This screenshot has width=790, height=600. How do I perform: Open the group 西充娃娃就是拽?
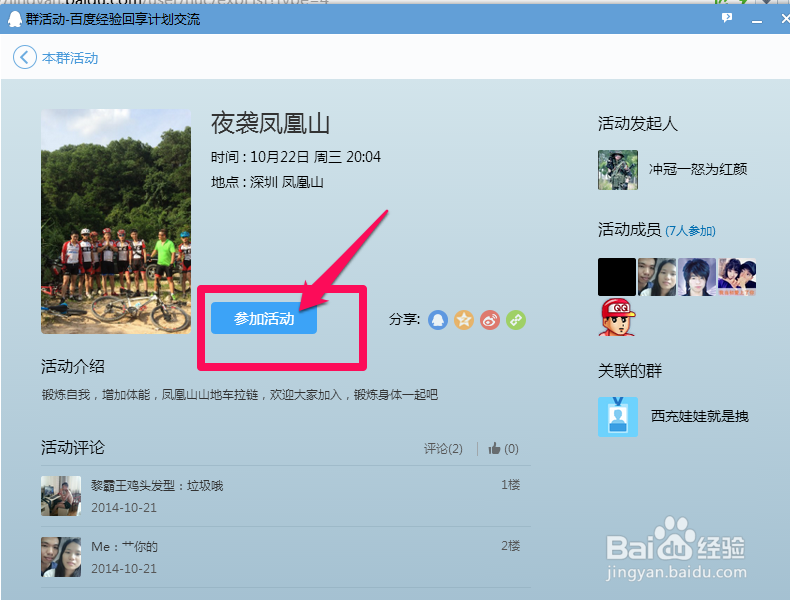coord(699,416)
